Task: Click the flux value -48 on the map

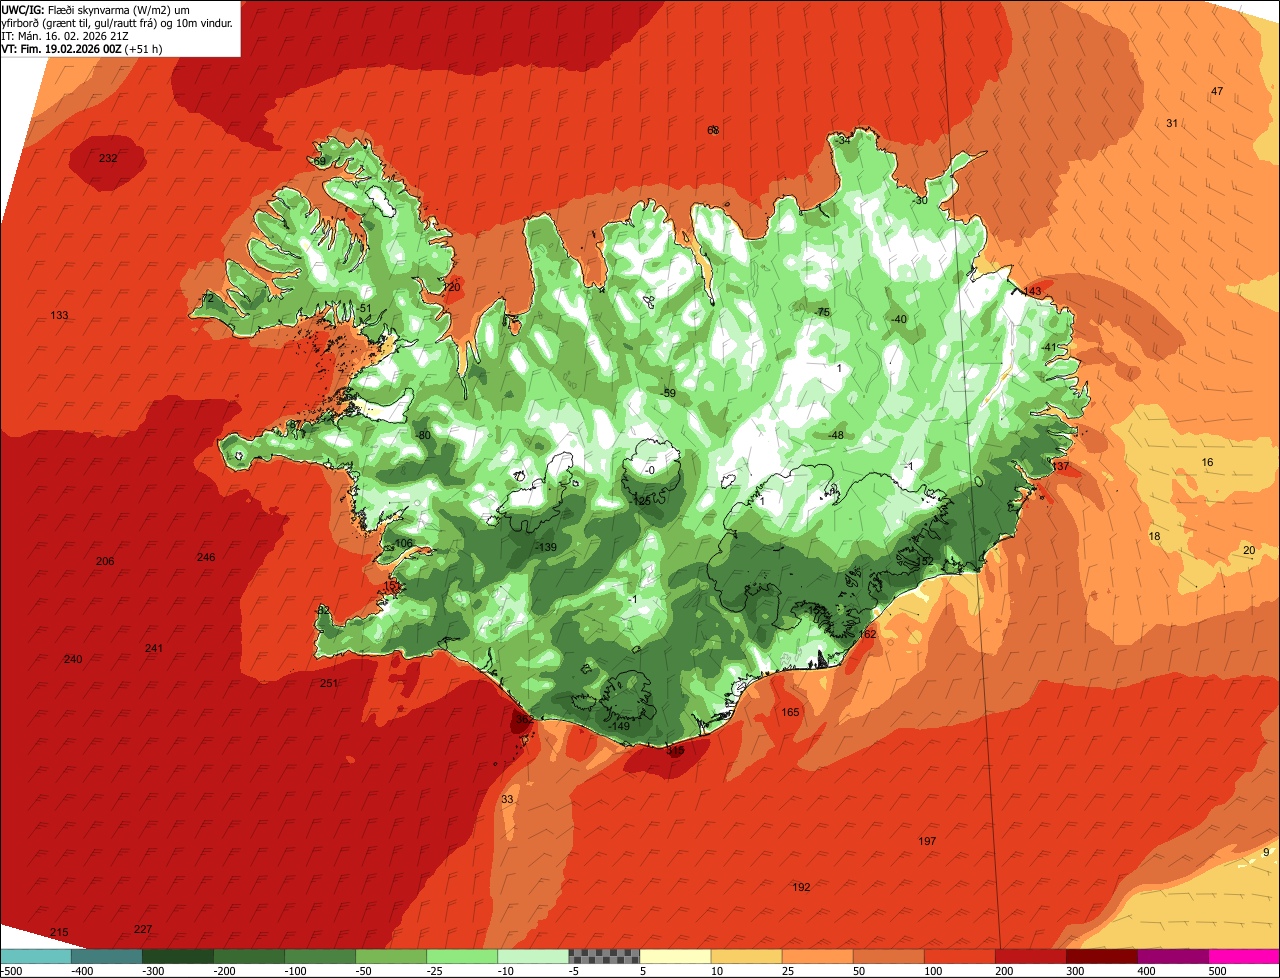Action: click(x=835, y=436)
